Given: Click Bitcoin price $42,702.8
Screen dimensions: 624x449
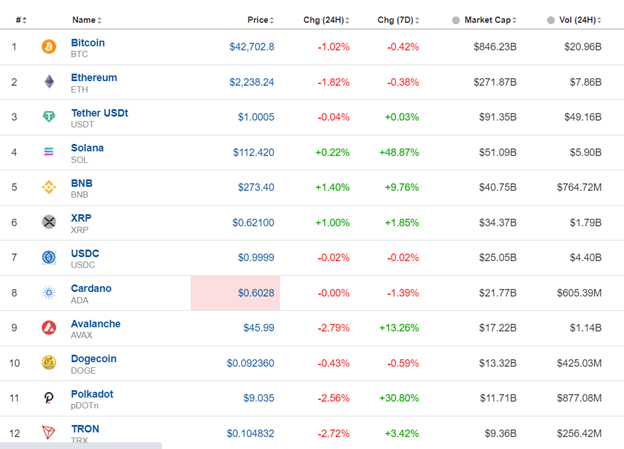Looking at the screenshot, I should [x=252, y=47].
